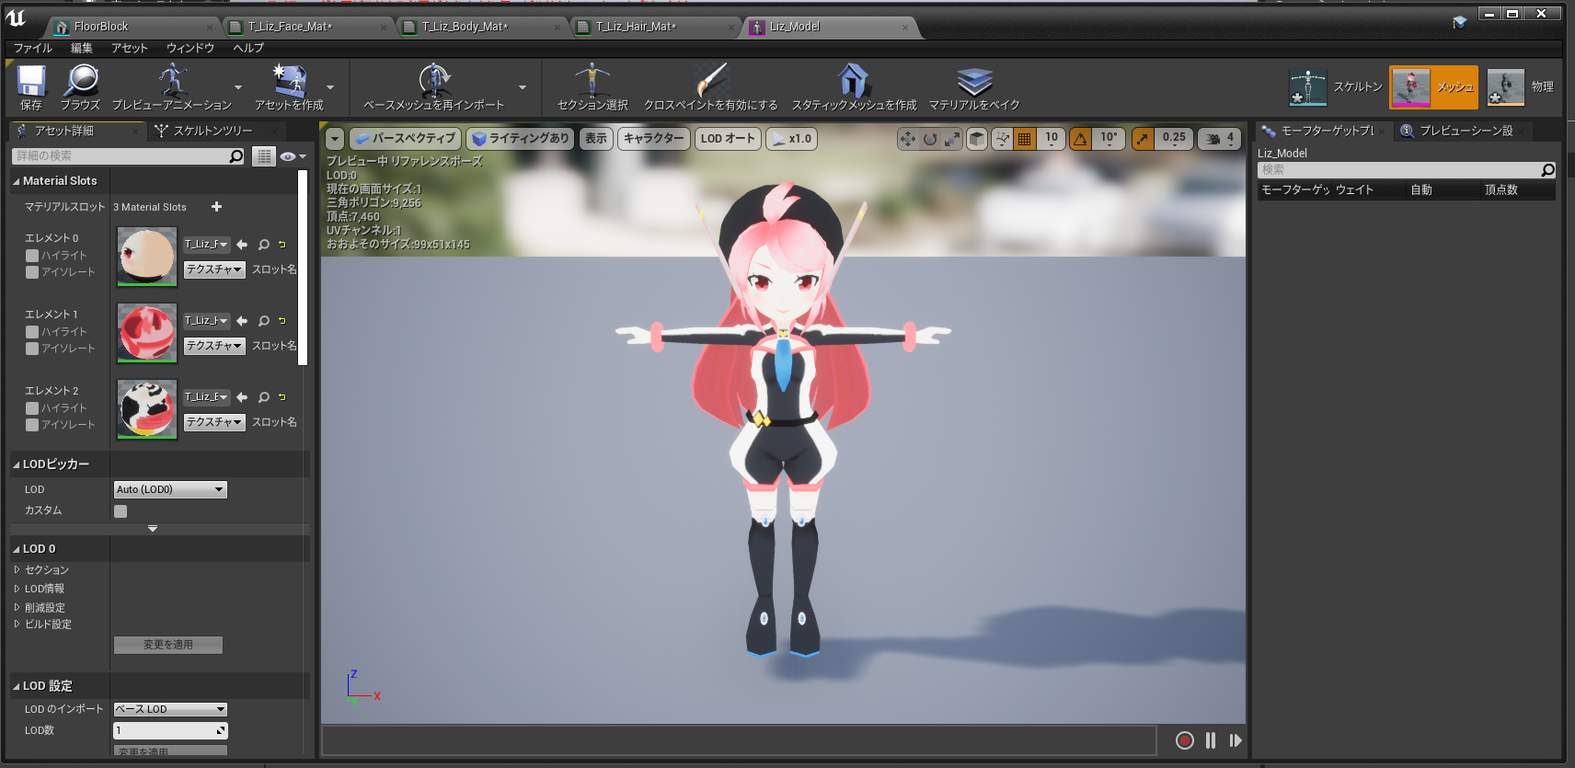Open the ベース LOD import dropdown
The height and width of the screenshot is (768, 1575).
pos(170,709)
